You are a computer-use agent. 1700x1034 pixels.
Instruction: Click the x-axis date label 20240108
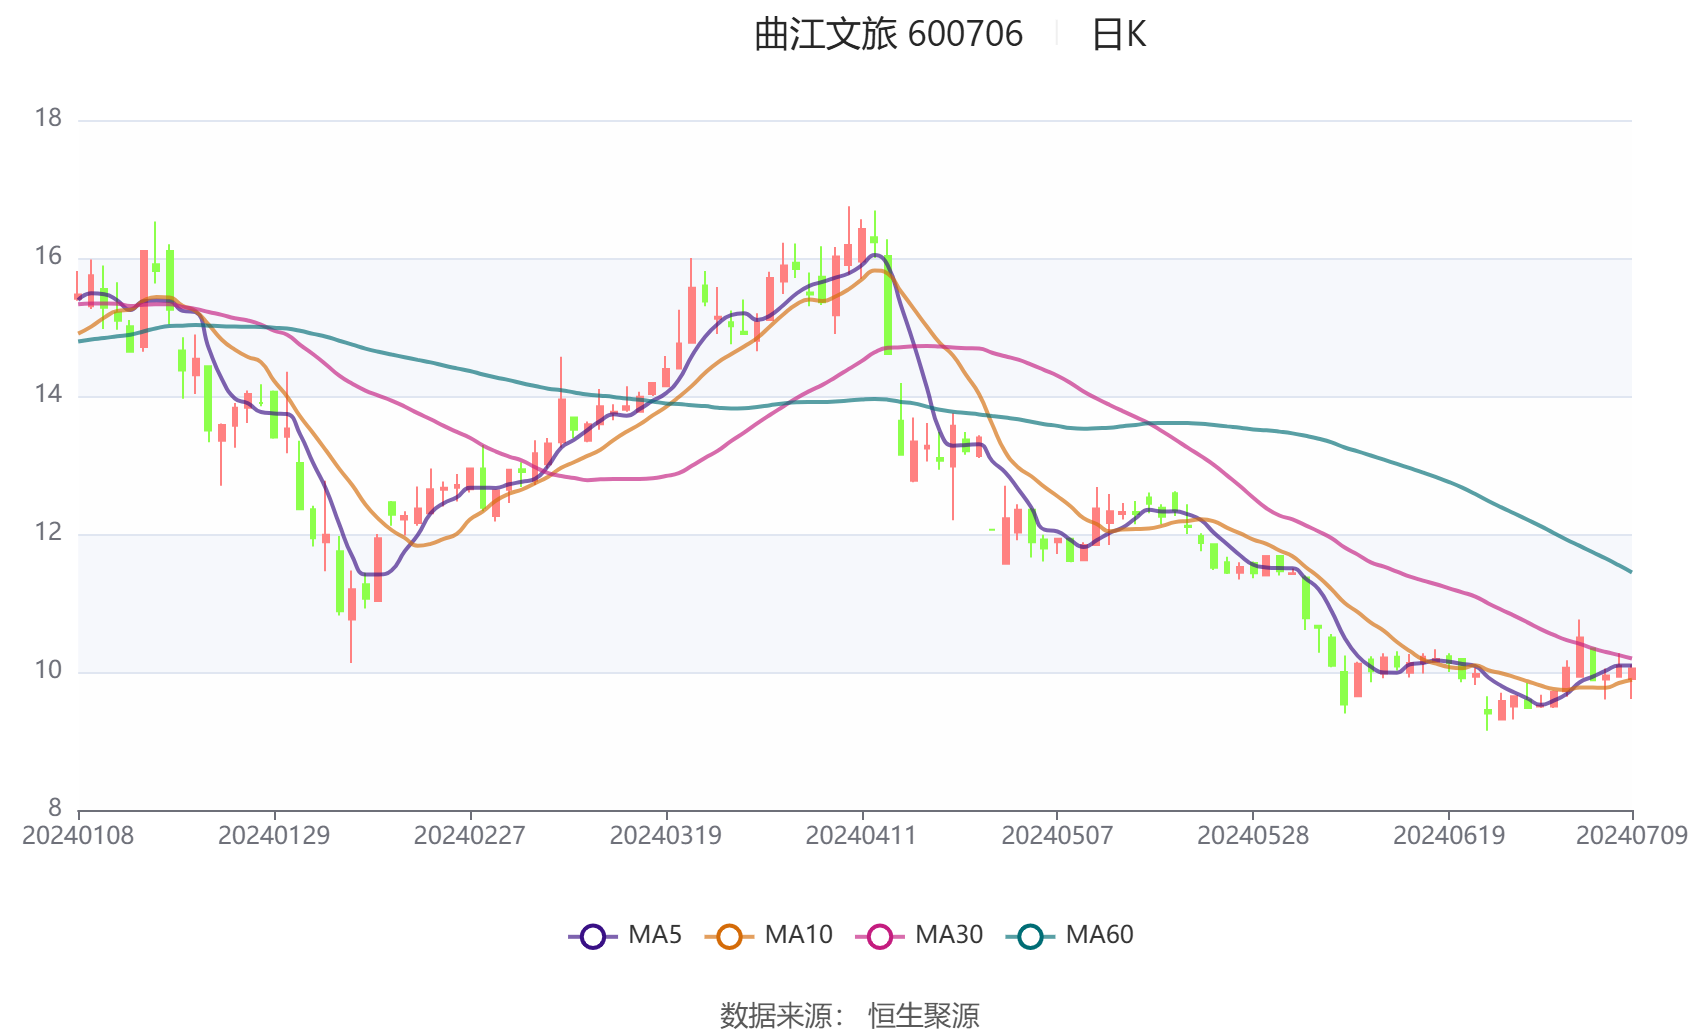[x=78, y=836]
